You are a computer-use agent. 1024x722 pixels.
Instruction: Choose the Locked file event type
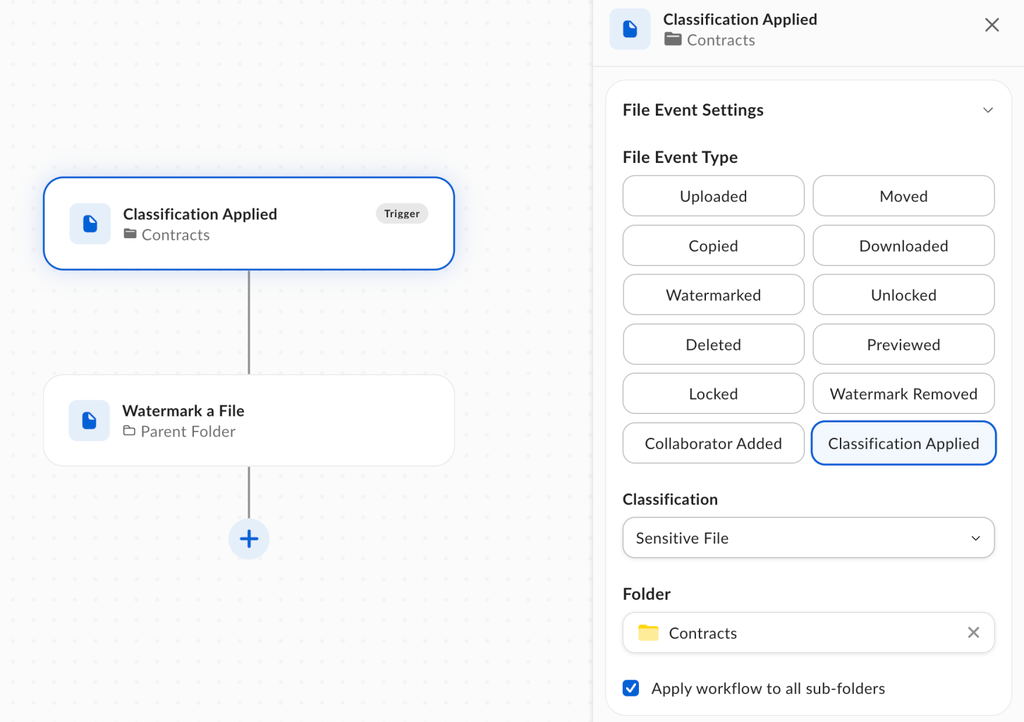pyautogui.click(x=713, y=394)
